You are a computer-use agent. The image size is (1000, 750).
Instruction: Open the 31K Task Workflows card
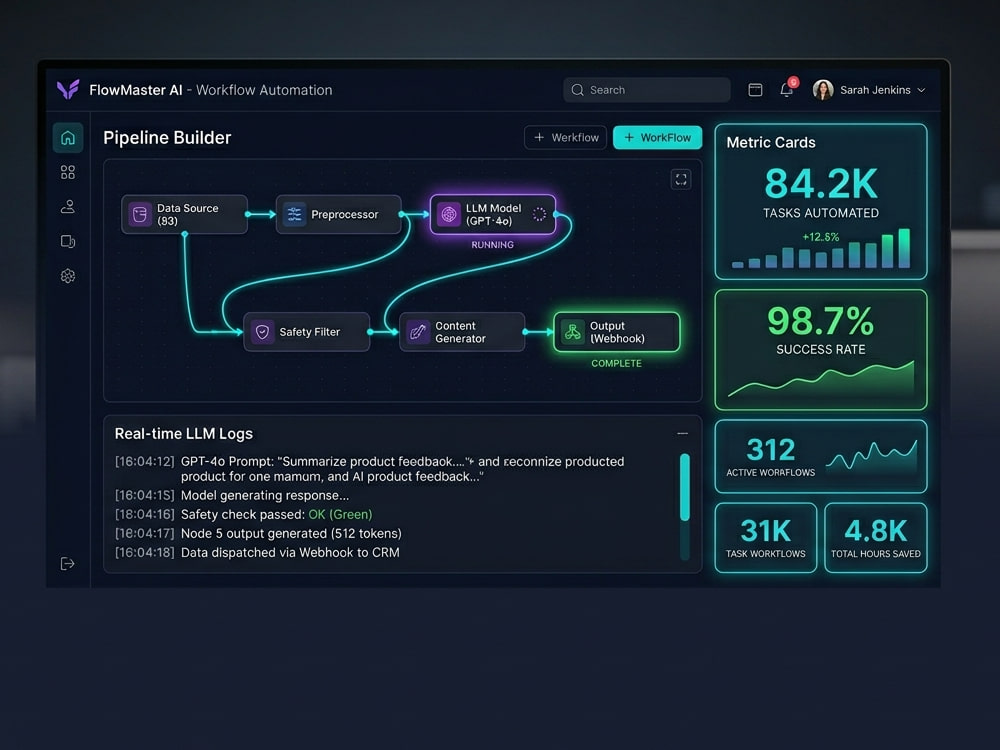(x=765, y=538)
